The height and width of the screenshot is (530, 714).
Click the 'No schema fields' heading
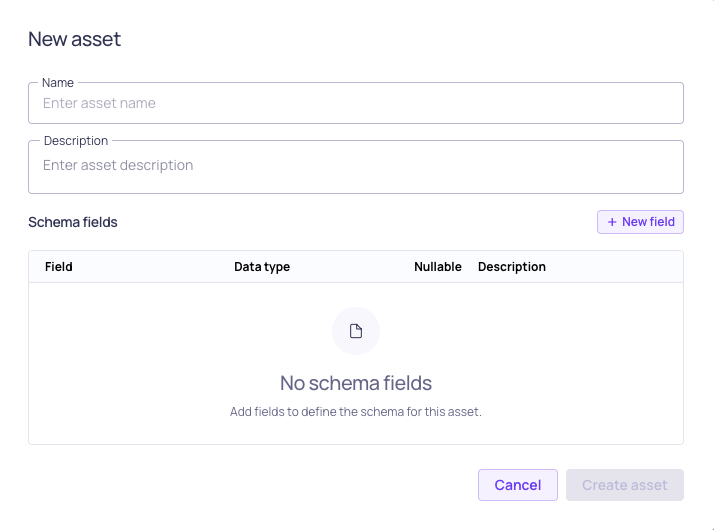click(x=356, y=383)
